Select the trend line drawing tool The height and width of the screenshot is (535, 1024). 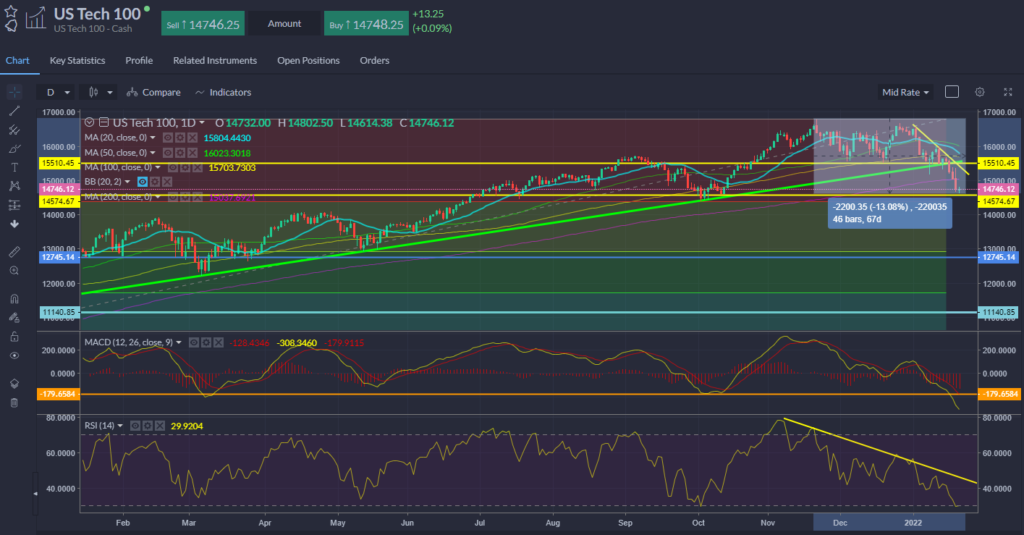(x=14, y=110)
